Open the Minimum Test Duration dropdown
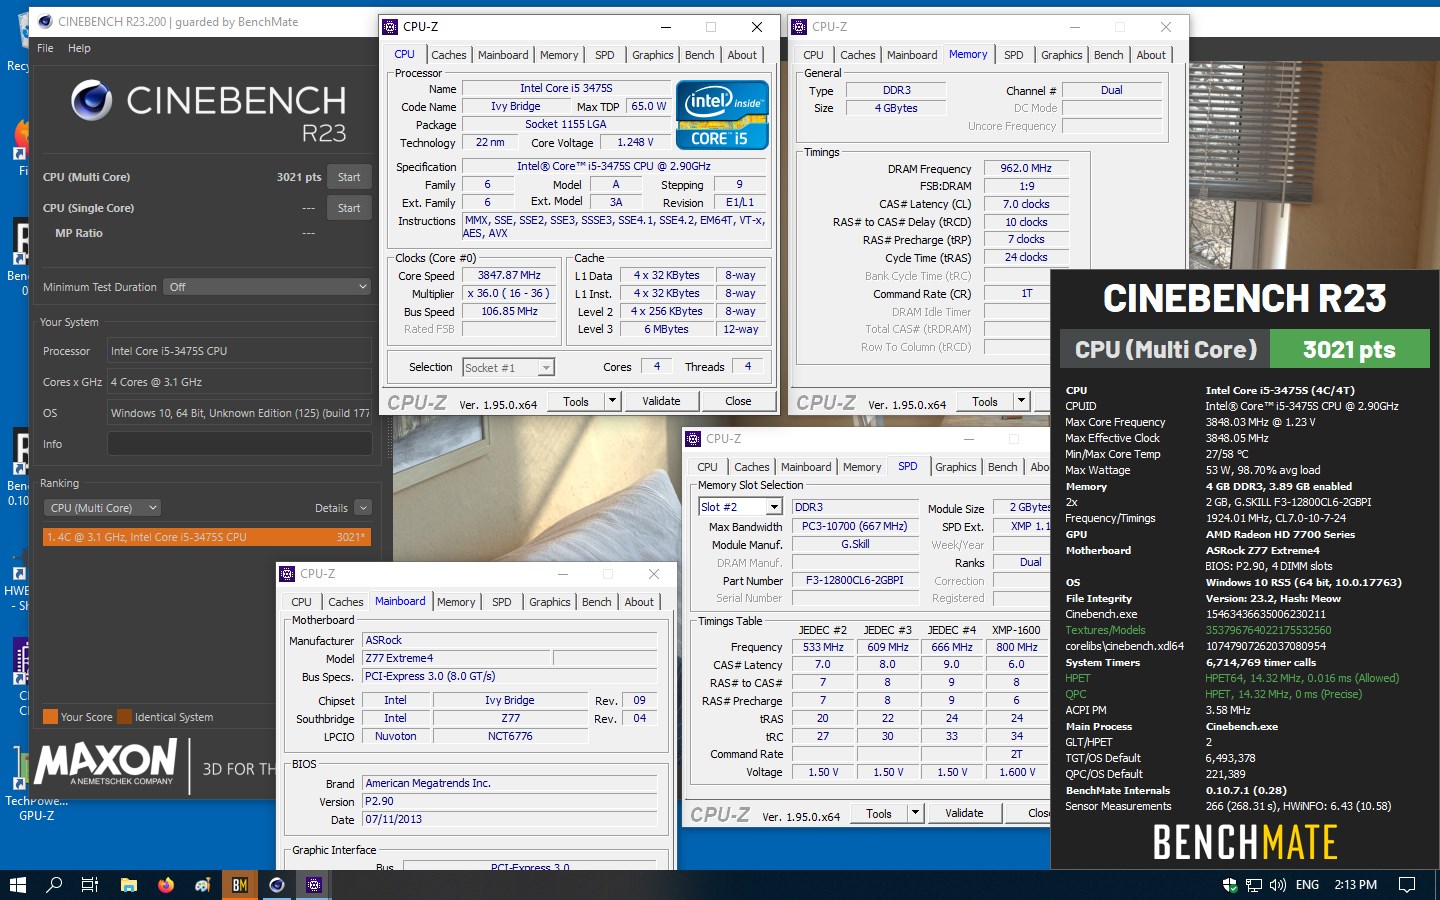The width and height of the screenshot is (1440, 900). [268, 287]
